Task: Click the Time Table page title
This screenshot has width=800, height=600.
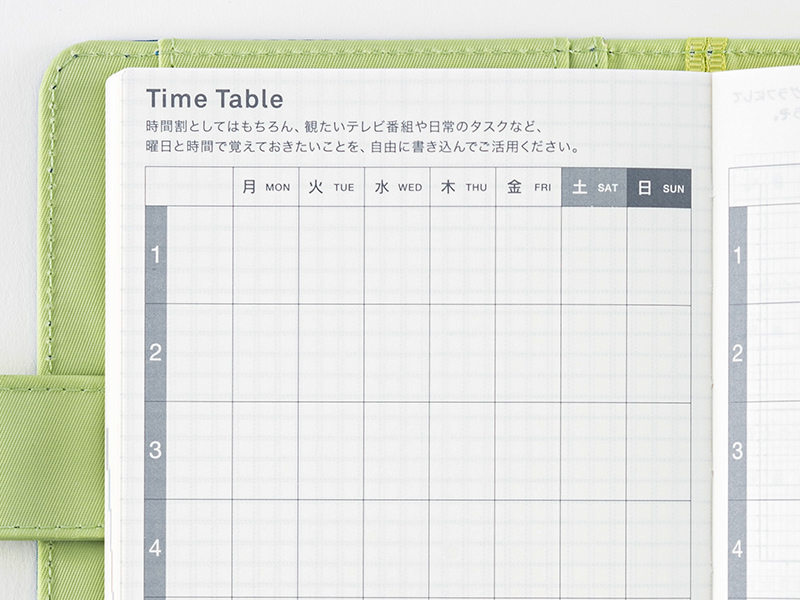Action: pyautogui.click(x=214, y=99)
